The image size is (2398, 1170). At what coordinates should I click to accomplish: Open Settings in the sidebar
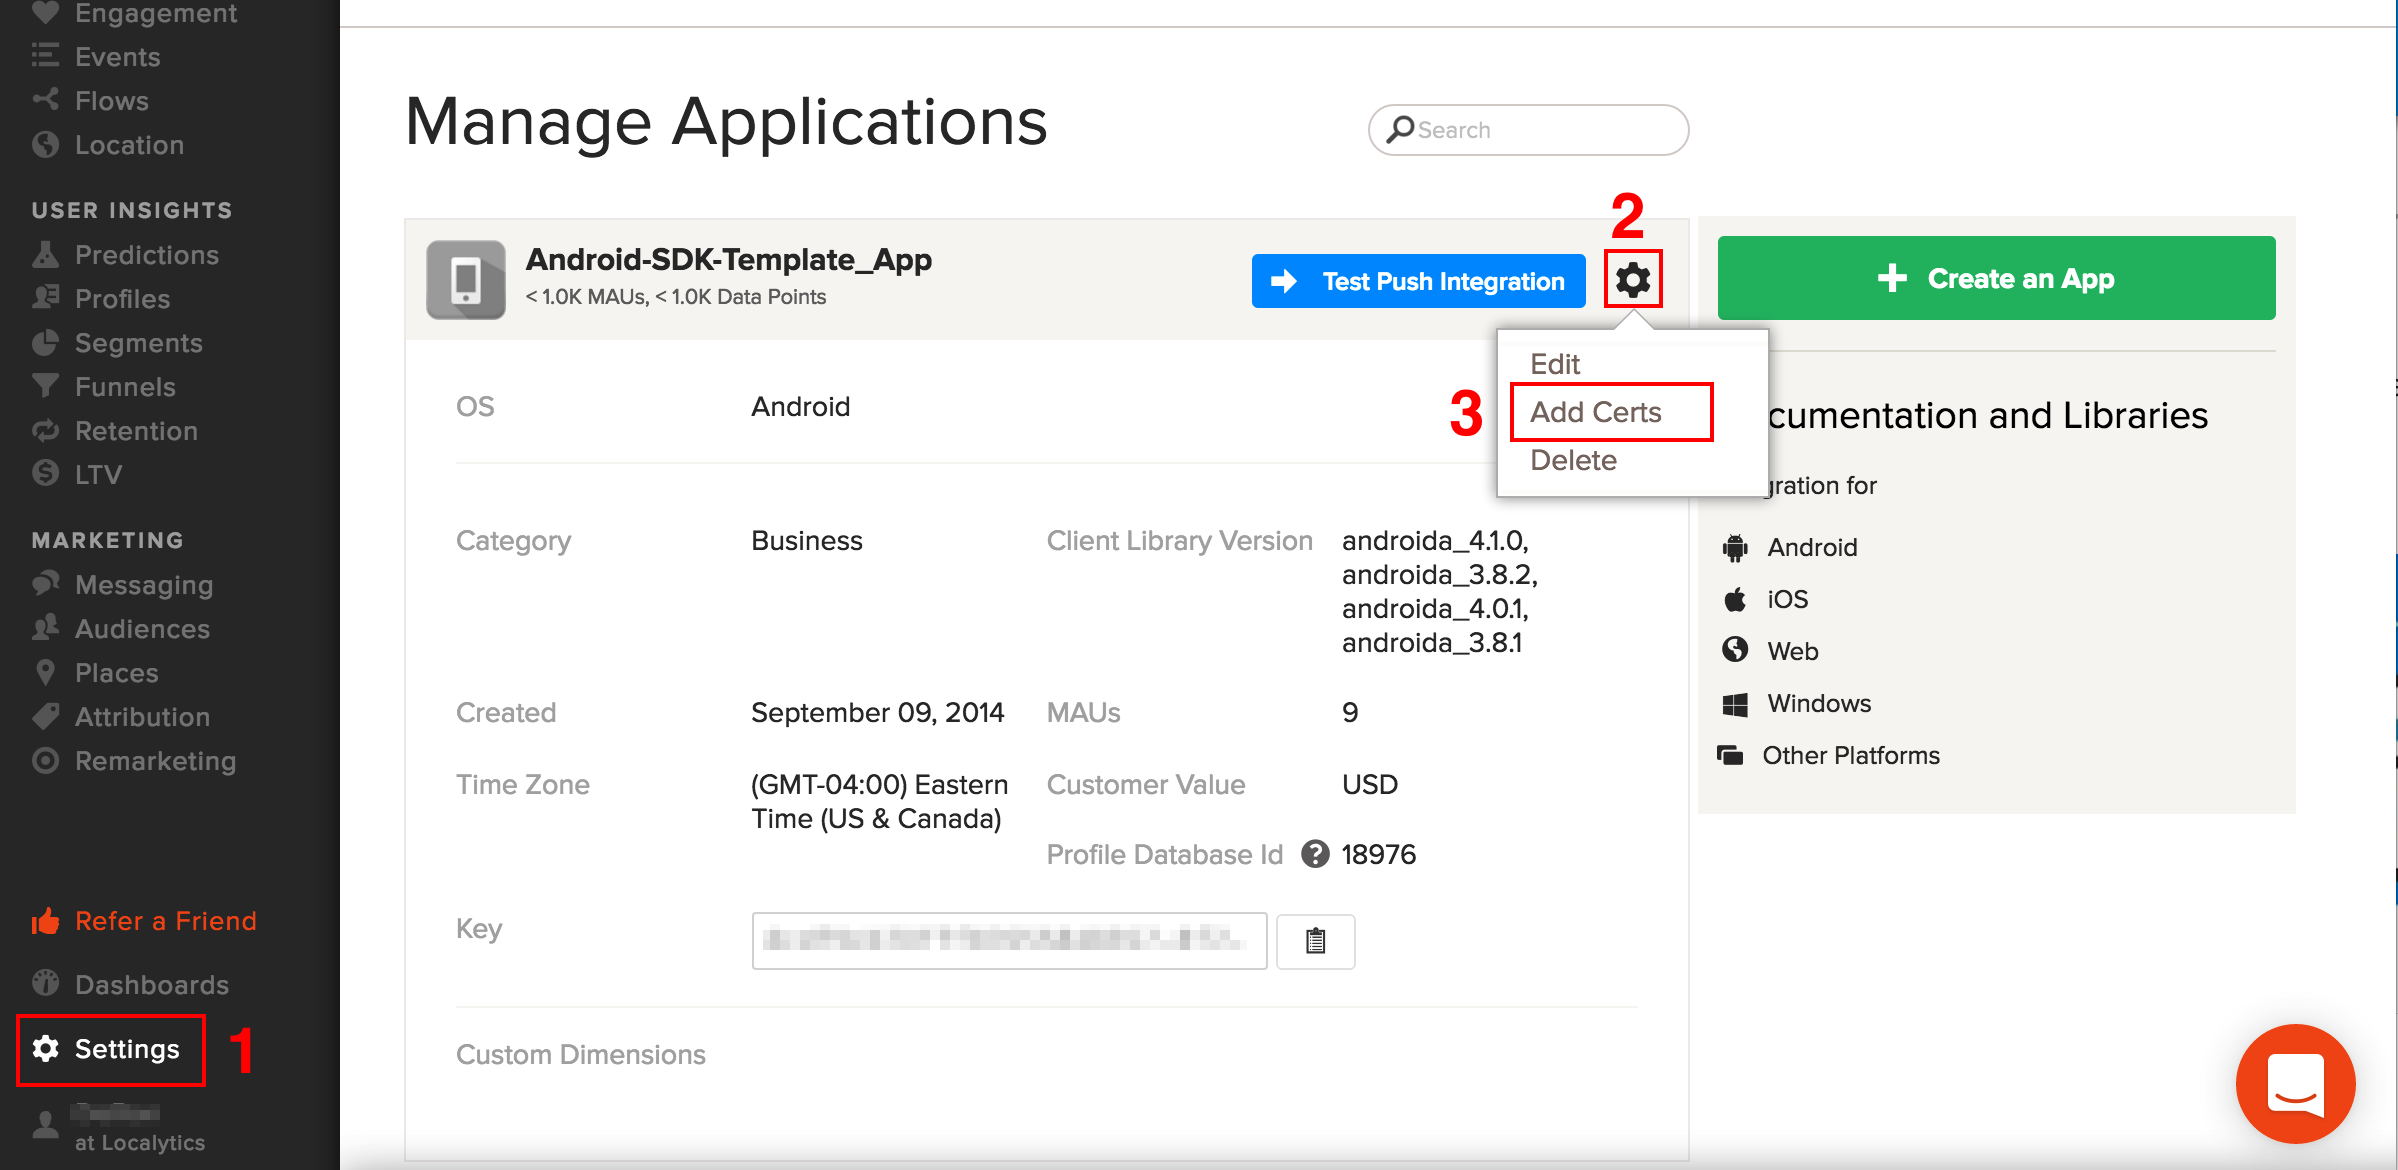[112, 1049]
